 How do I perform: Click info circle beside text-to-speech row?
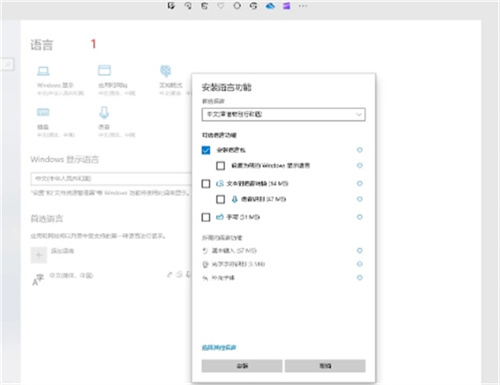point(360,183)
